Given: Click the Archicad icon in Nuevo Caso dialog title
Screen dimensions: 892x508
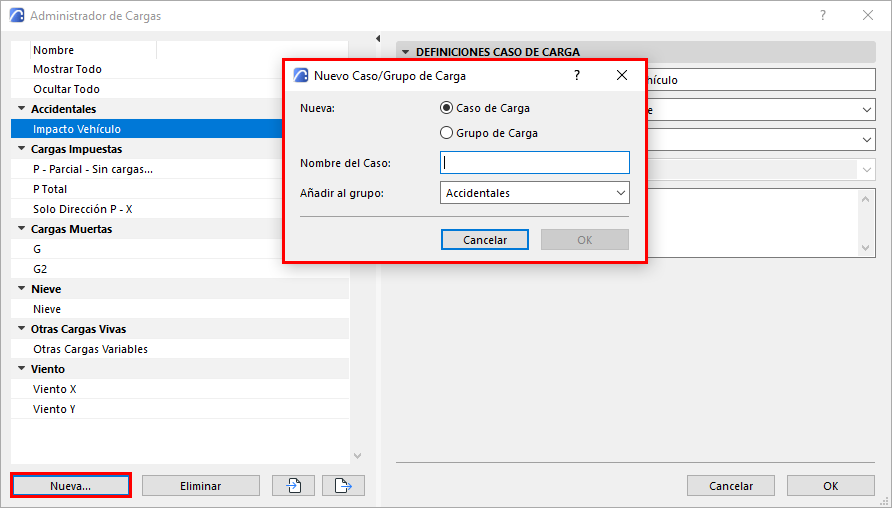Looking at the screenshot, I should [300, 75].
